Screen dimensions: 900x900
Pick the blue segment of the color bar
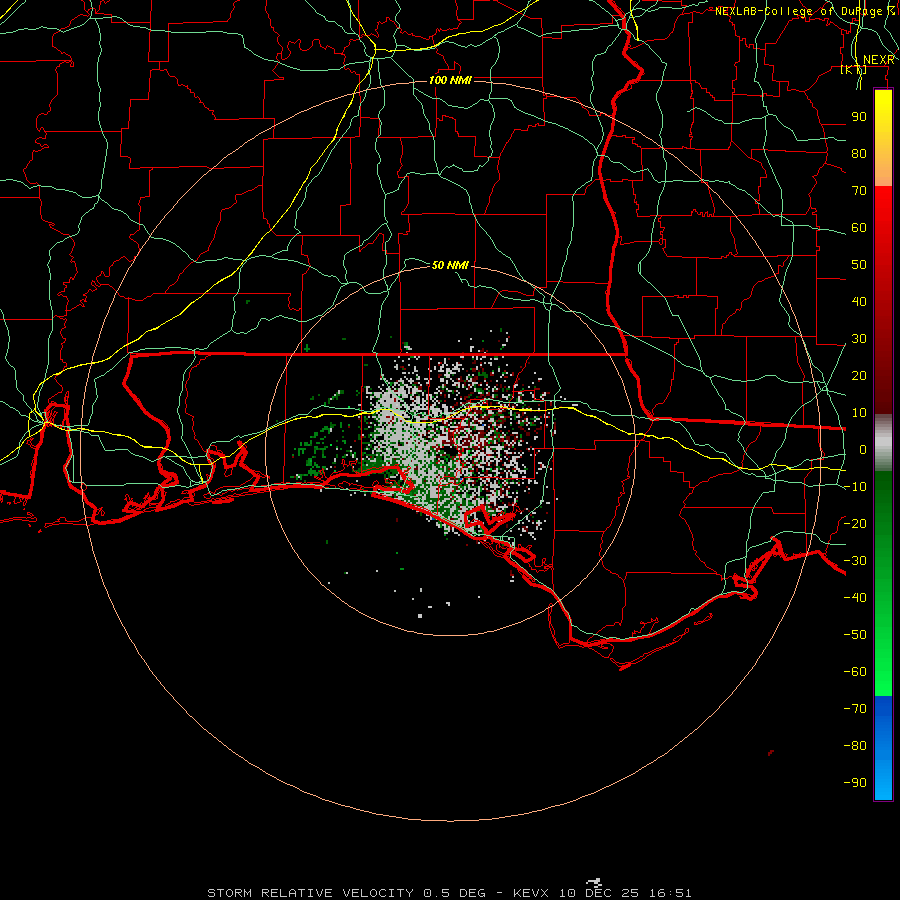click(883, 748)
